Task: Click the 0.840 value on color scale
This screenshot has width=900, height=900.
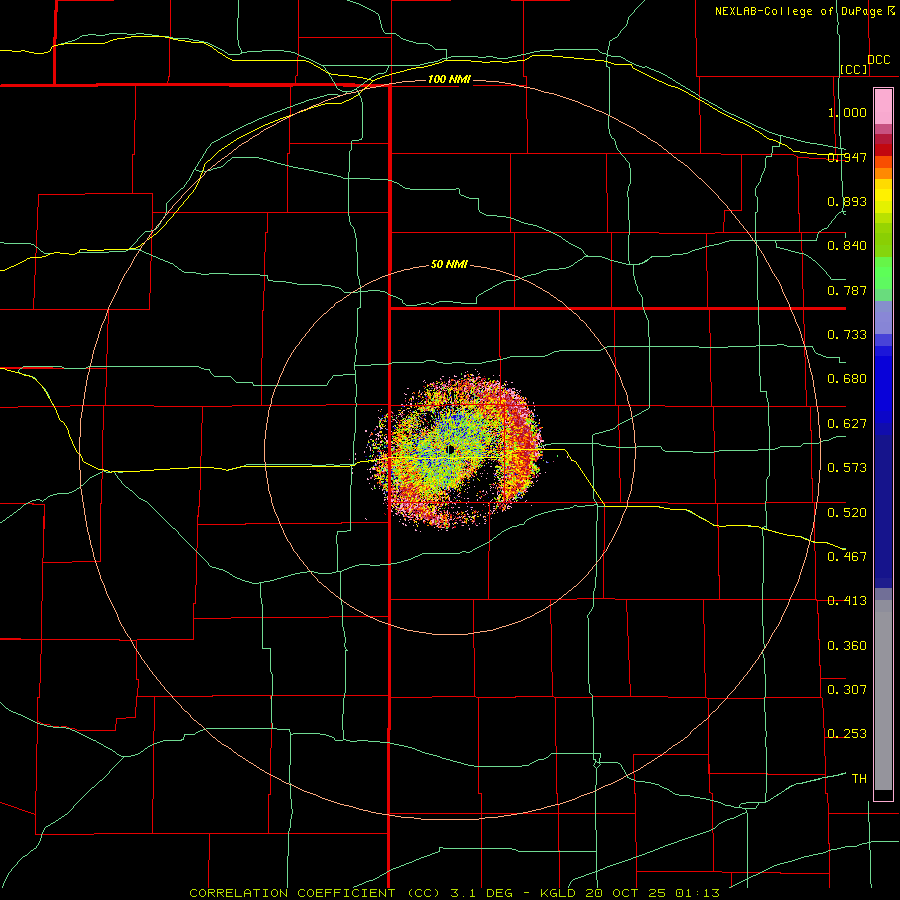Action: (x=847, y=246)
